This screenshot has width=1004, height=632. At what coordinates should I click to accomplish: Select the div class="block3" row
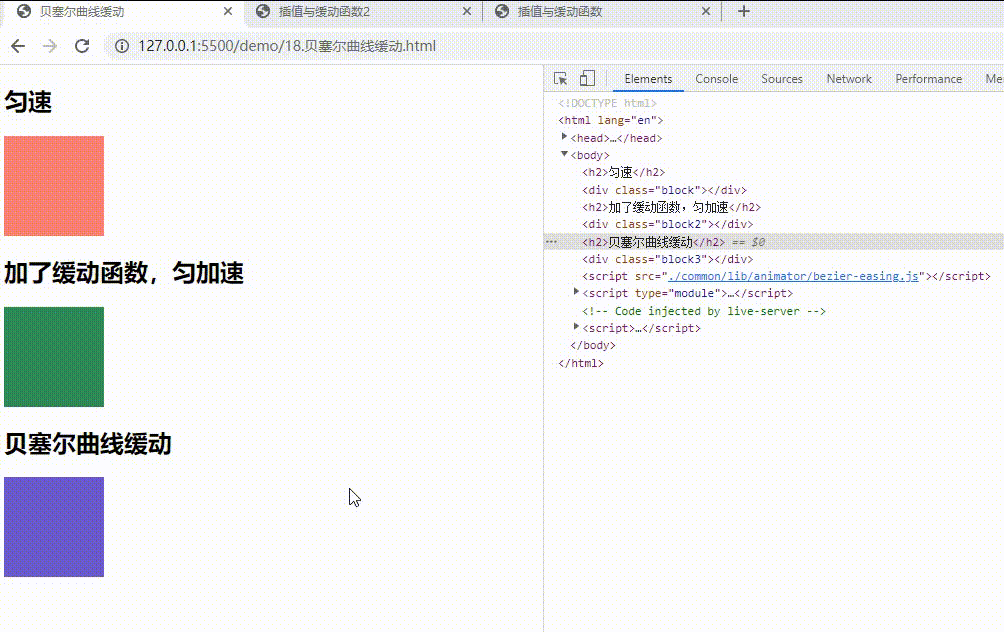point(668,259)
